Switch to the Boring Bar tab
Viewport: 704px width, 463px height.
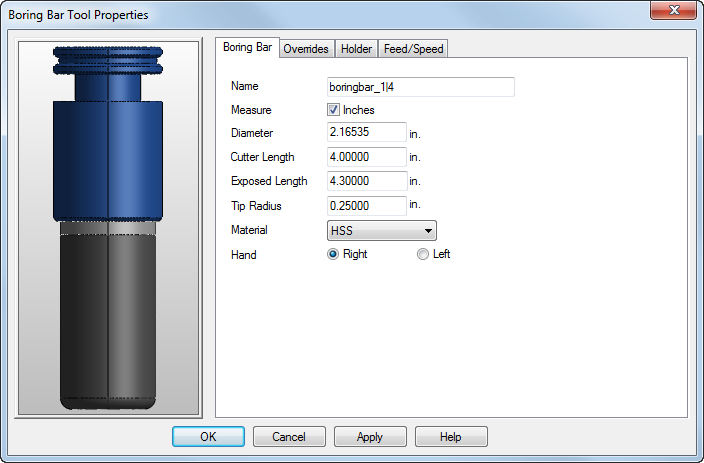[x=247, y=47]
